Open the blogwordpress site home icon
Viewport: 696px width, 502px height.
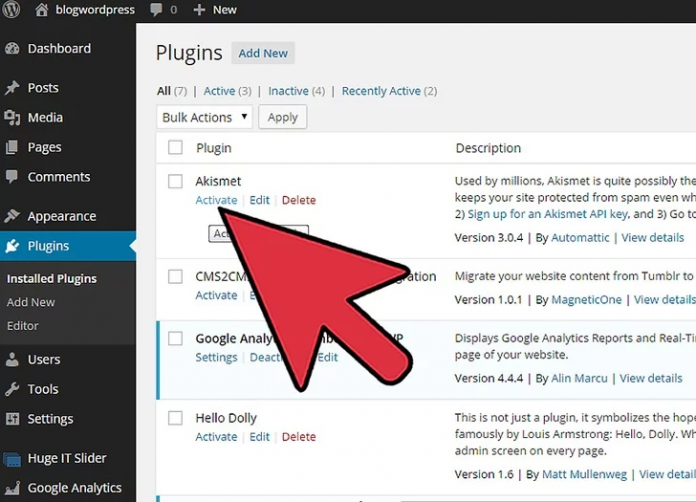pos(42,10)
